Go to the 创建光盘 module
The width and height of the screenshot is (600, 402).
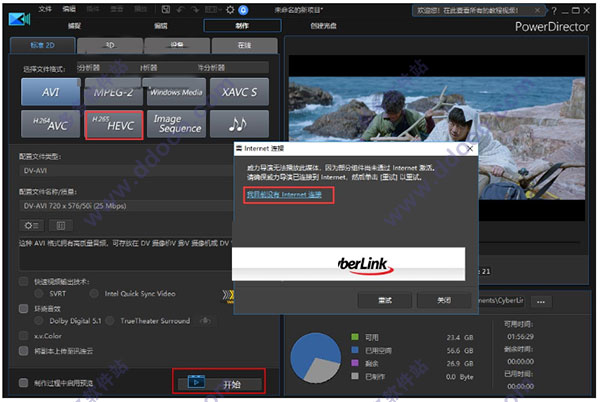(x=323, y=26)
